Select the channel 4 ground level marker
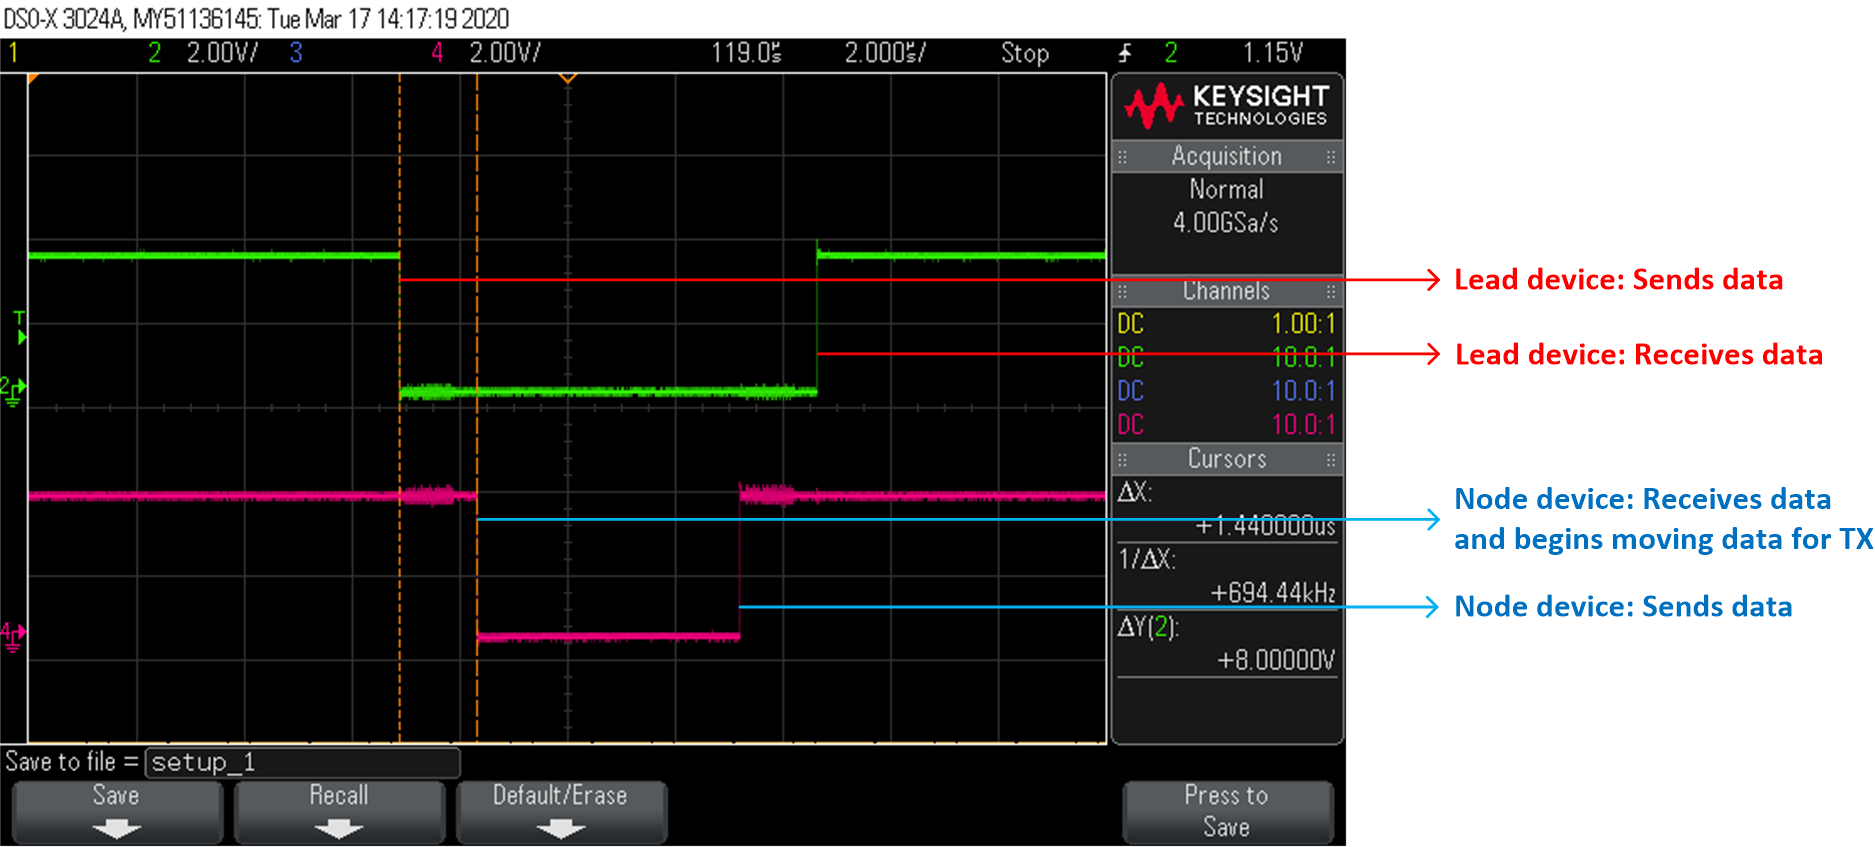This screenshot has width=1875, height=847. 13,635
